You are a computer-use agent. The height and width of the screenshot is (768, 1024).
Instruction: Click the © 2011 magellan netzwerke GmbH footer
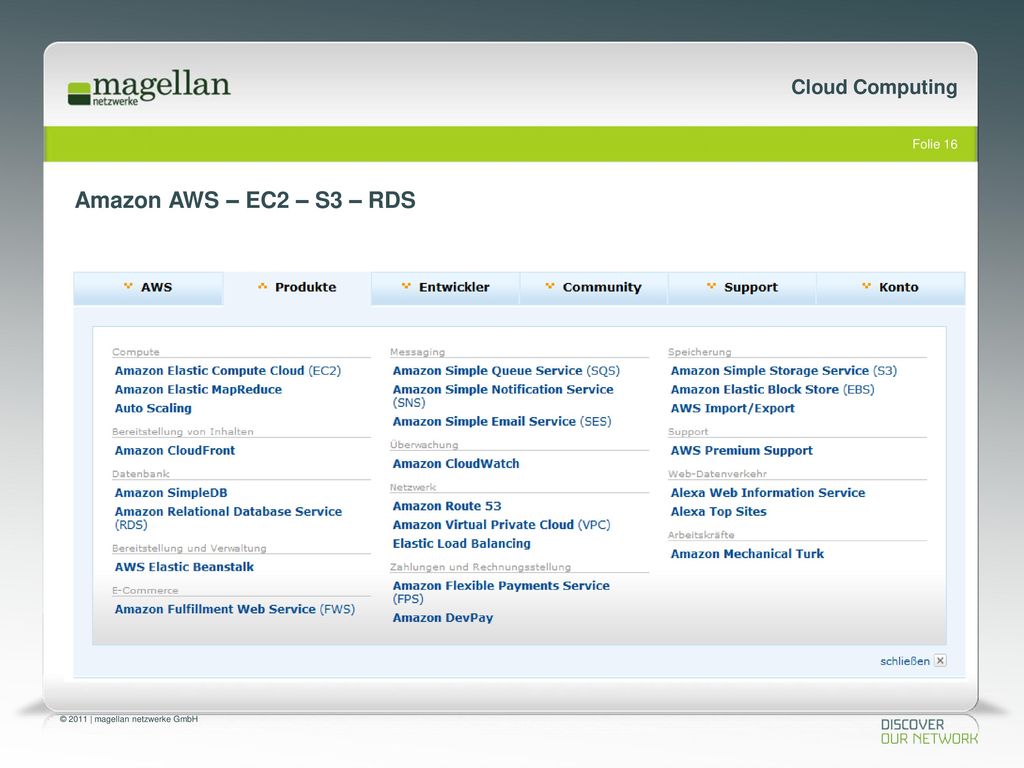click(x=129, y=719)
